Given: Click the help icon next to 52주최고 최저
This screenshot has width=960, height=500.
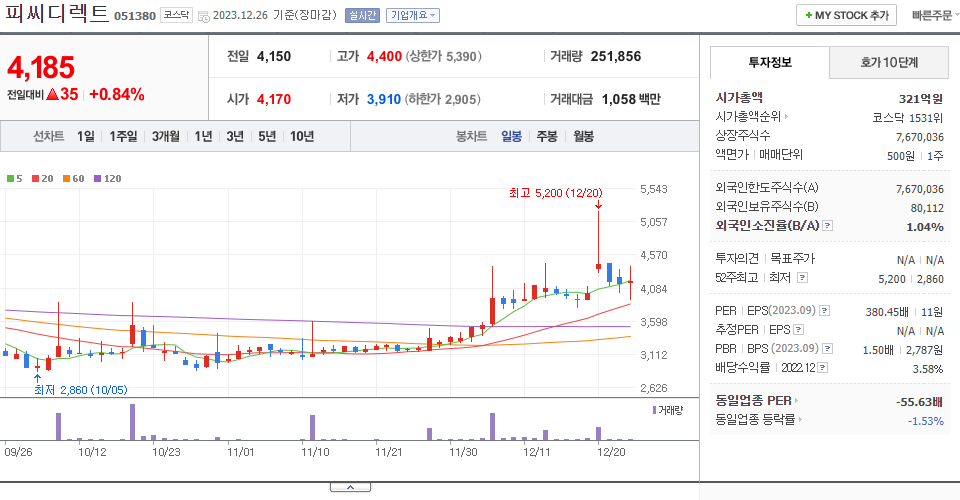Looking at the screenshot, I should coord(802,278).
